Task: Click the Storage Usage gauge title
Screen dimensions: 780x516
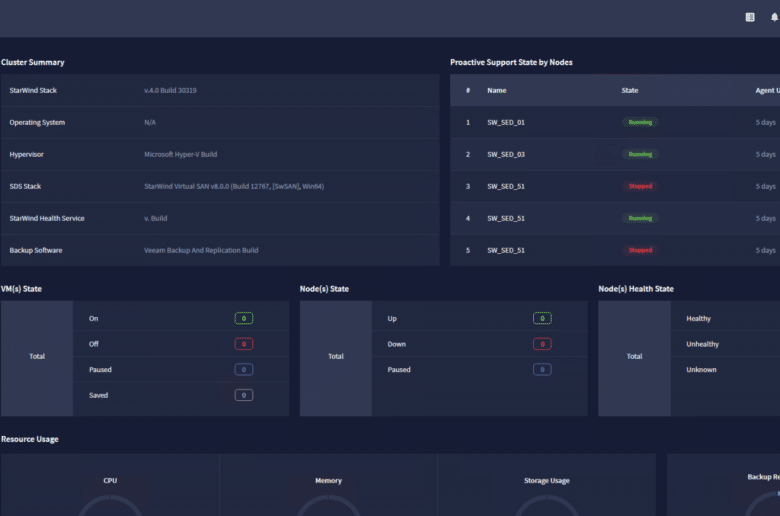Action: point(547,481)
